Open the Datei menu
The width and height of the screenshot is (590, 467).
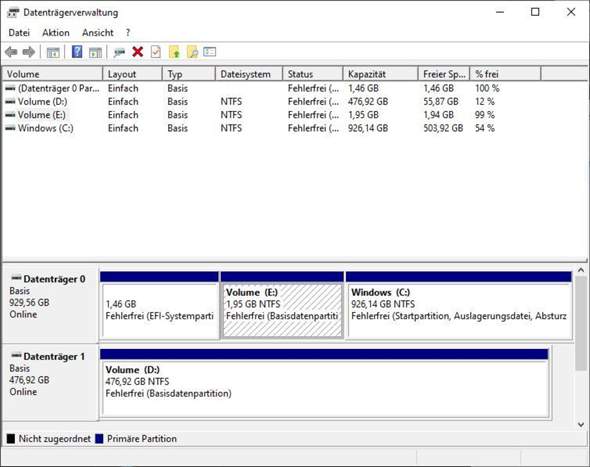(19, 33)
